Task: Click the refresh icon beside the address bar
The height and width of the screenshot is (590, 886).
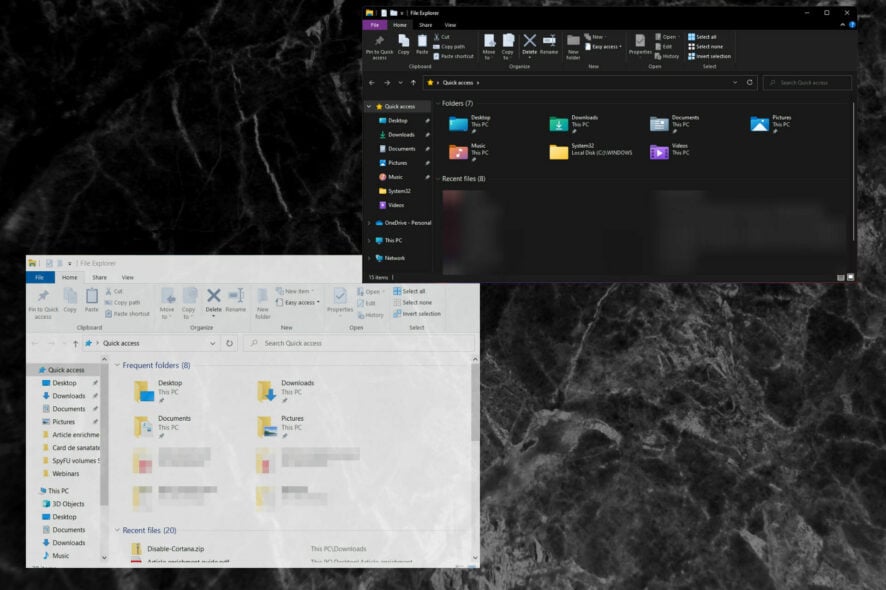Action: [x=229, y=343]
